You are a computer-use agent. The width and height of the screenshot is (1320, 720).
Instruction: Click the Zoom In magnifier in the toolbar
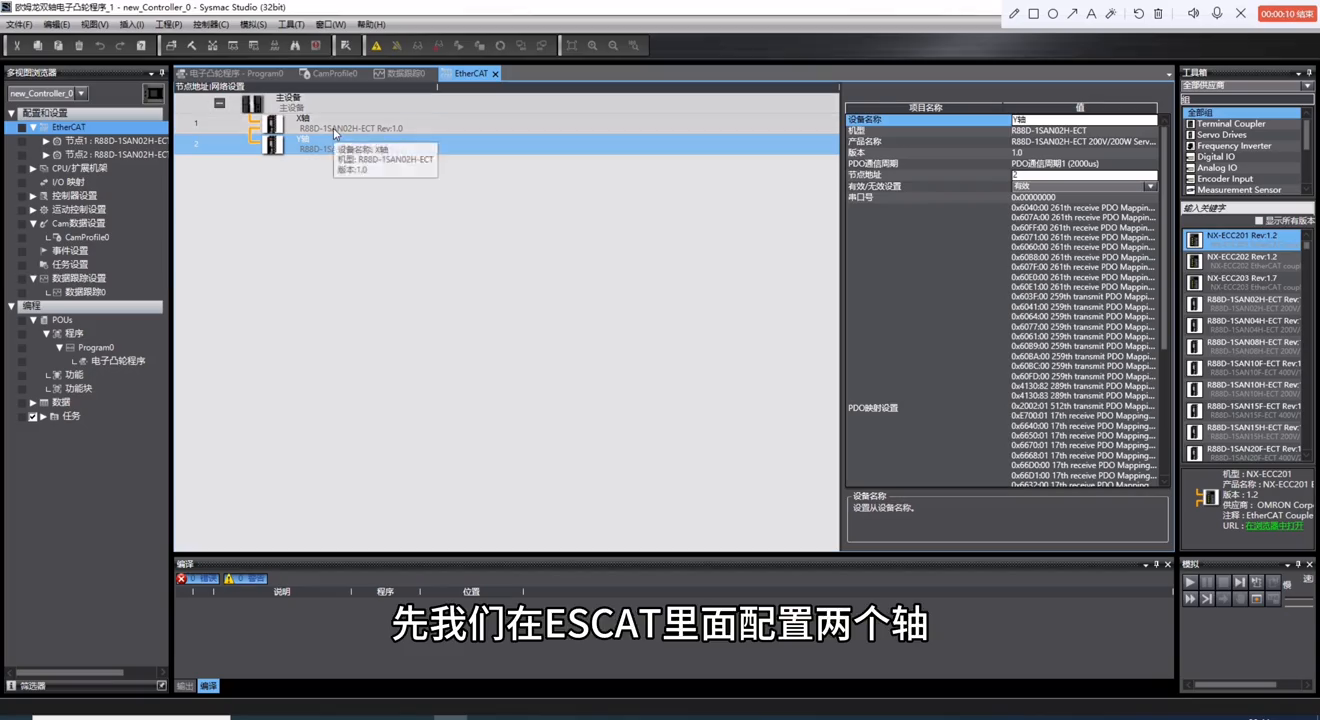point(593,46)
